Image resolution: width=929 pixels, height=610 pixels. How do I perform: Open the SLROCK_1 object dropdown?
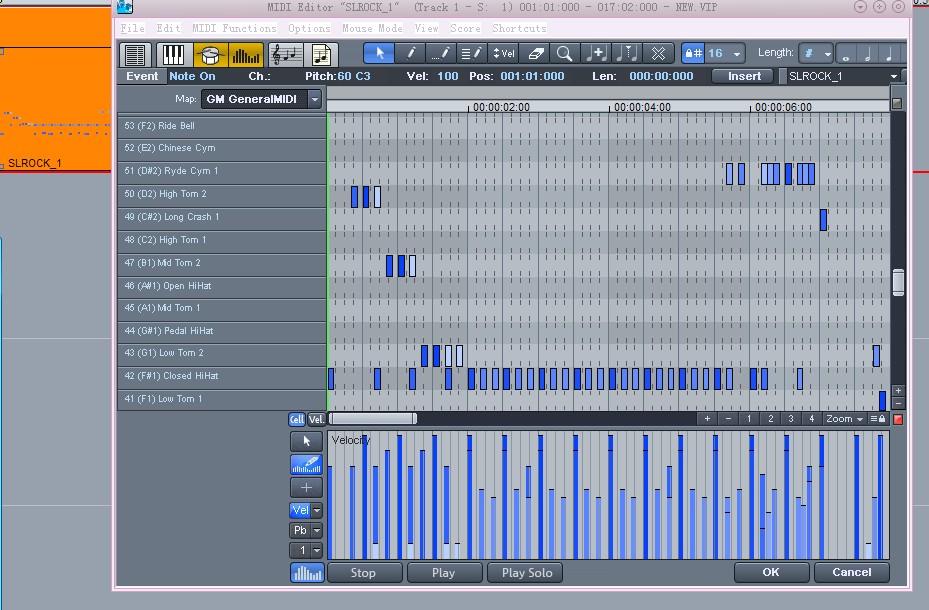[893, 76]
